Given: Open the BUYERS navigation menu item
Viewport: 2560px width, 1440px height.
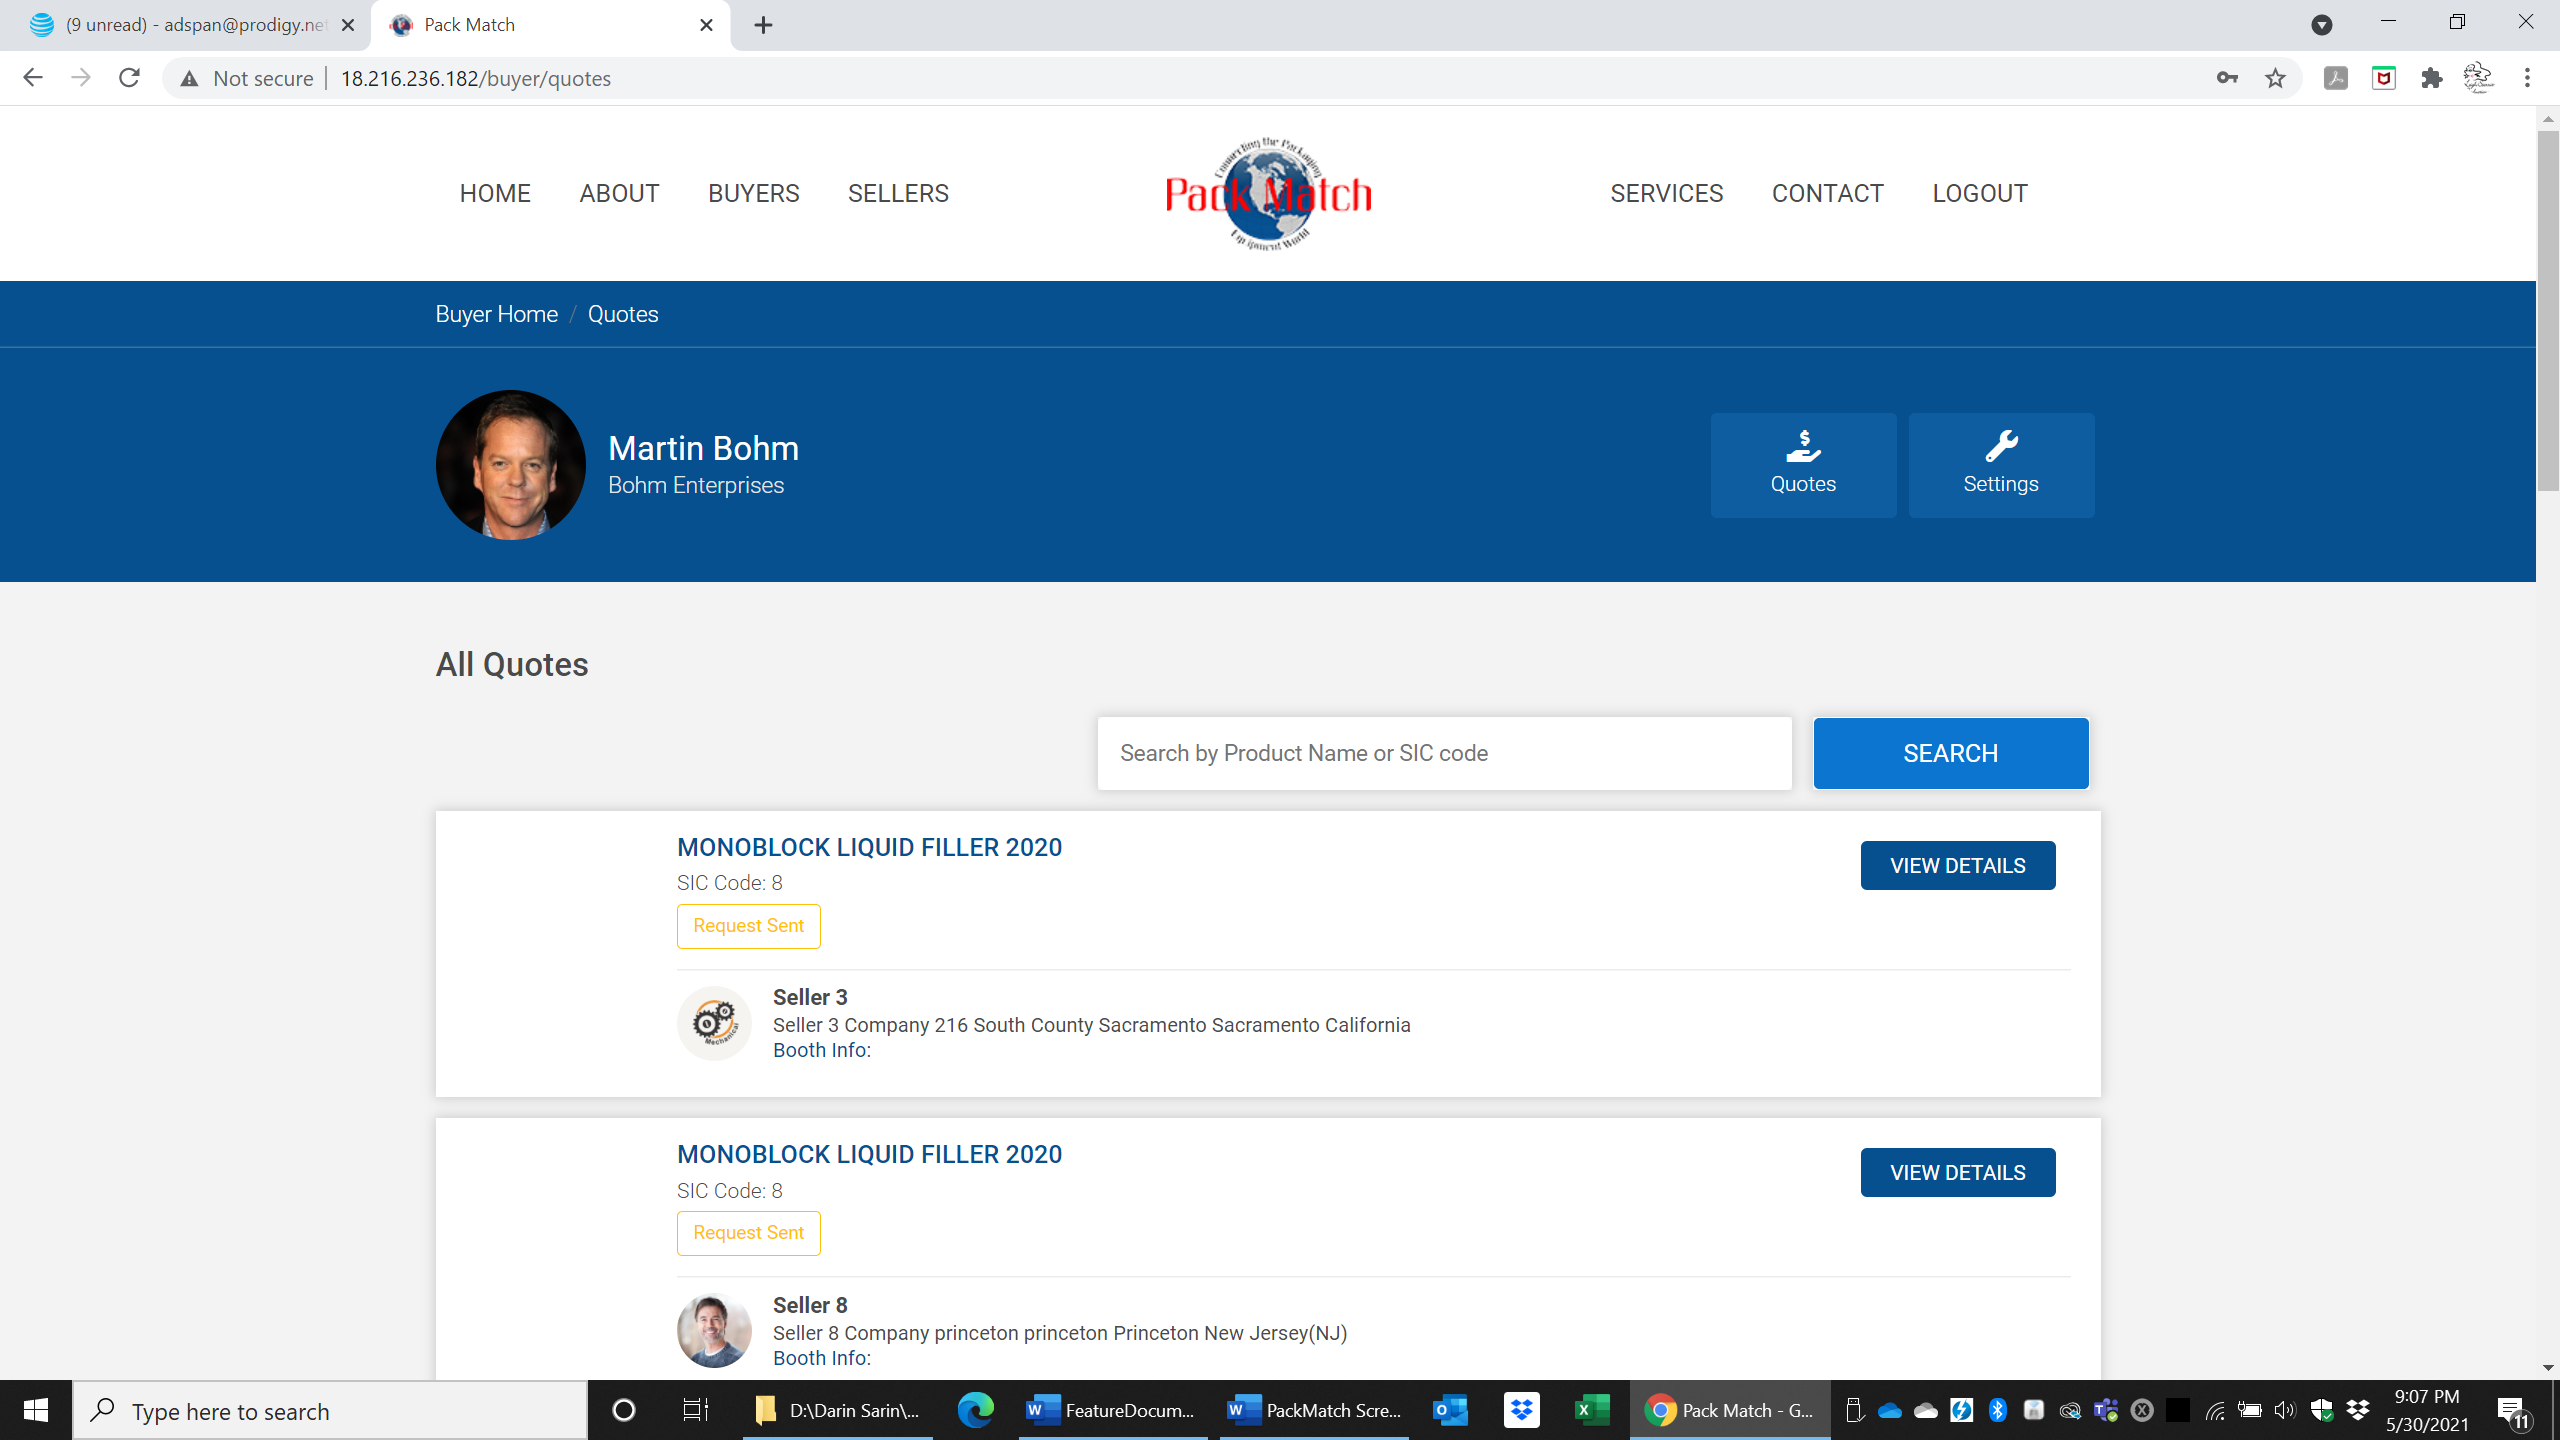Looking at the screenshot, I should coord(753,193).
